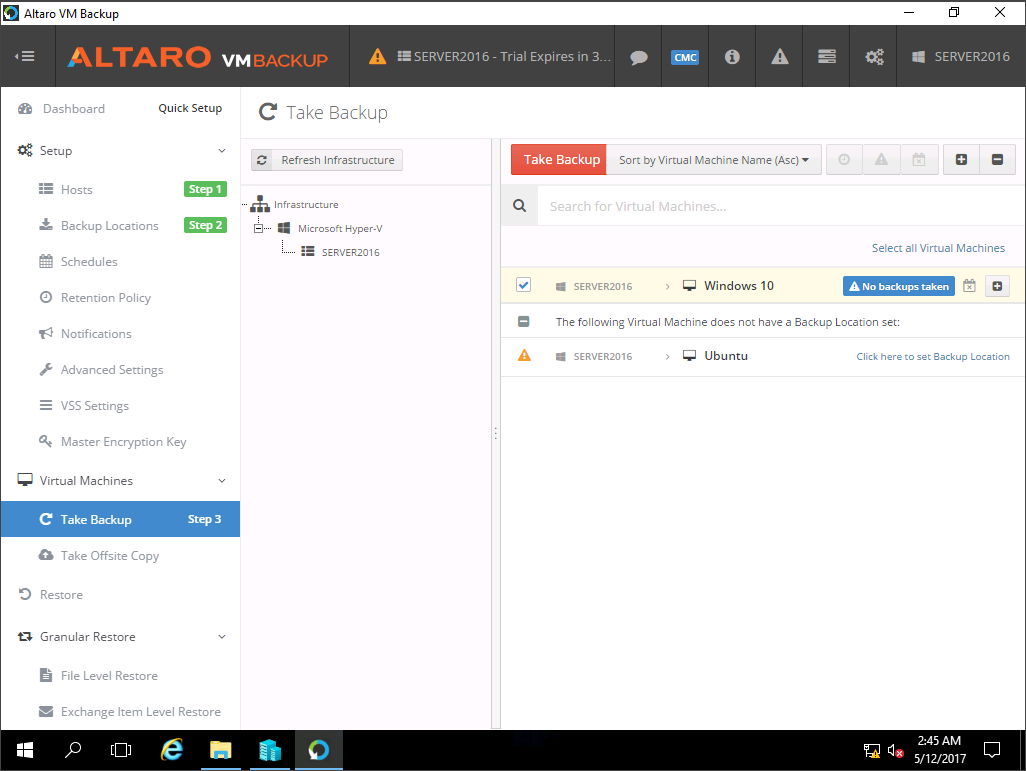The image size is (1026, 771).
Task: Open the CMC console icon
Action: [x=685, y=57]
